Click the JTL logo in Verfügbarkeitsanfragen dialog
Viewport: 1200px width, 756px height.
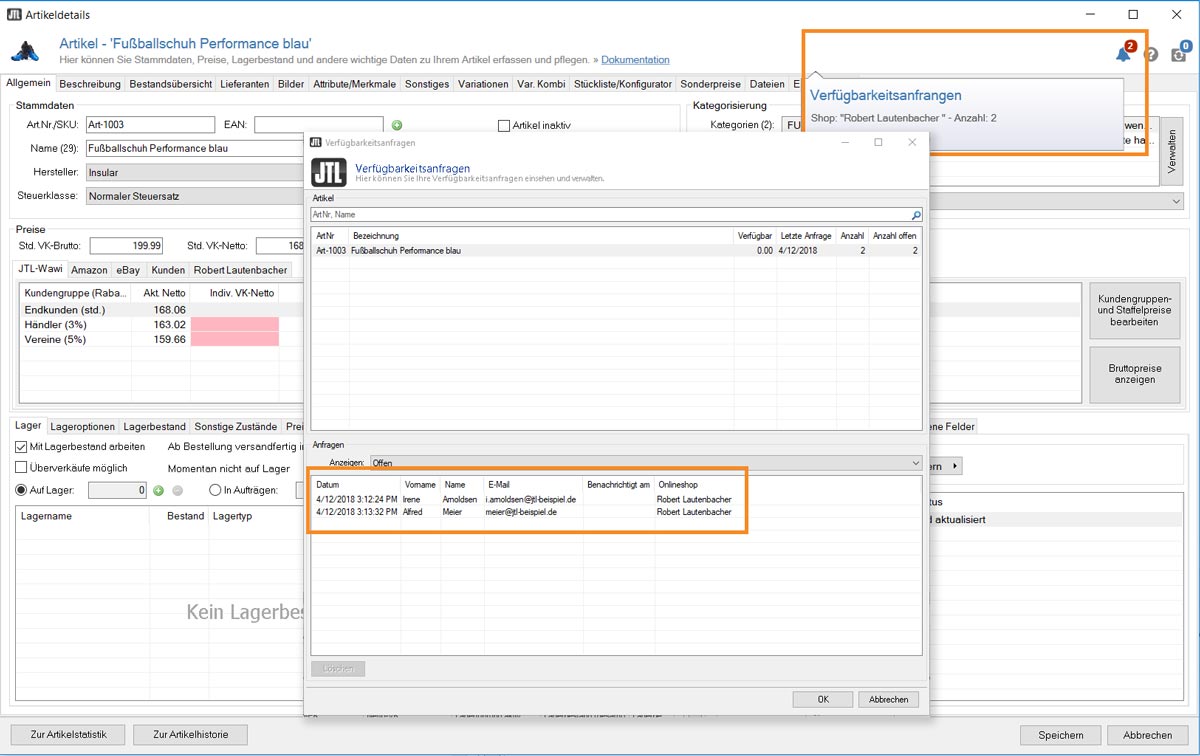pos(329,171)
